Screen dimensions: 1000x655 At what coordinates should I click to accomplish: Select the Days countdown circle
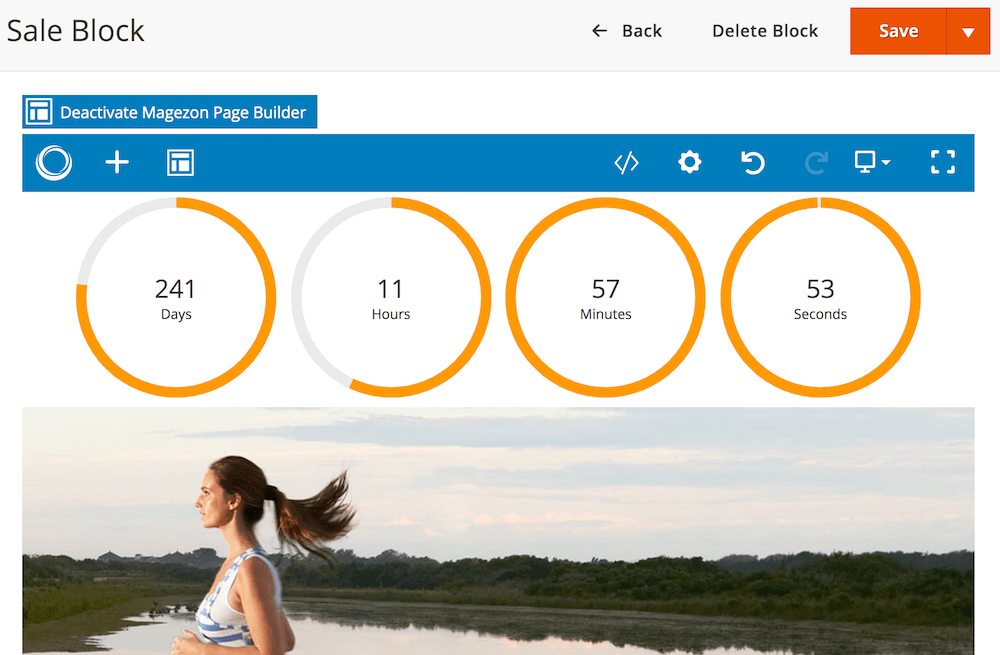[176, 297]
